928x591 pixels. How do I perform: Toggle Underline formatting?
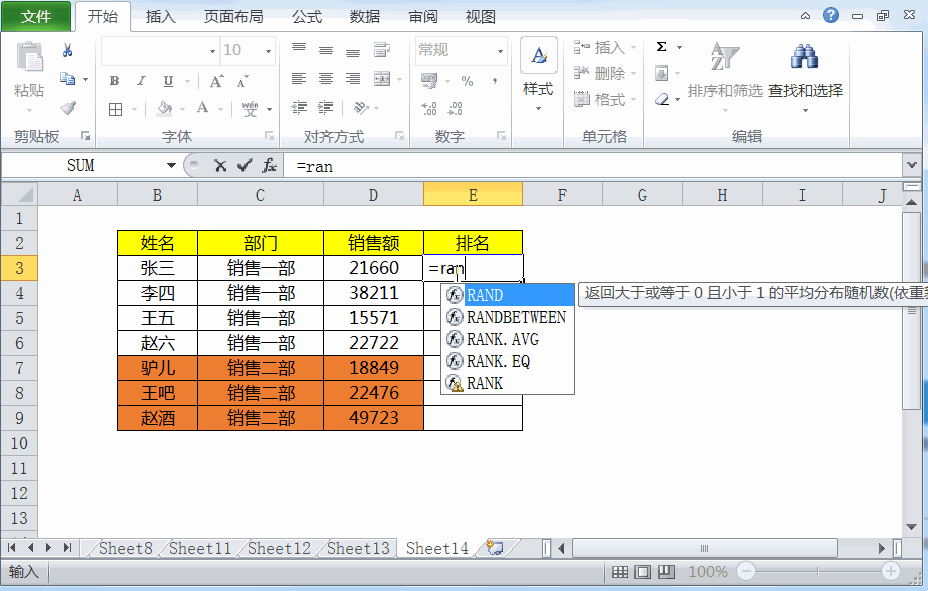click(169, 81)
